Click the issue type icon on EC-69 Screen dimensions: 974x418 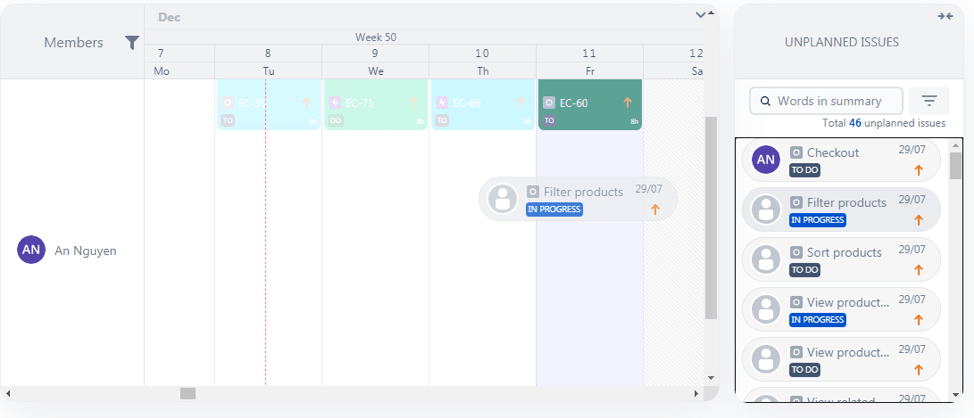tap(442, 103)
